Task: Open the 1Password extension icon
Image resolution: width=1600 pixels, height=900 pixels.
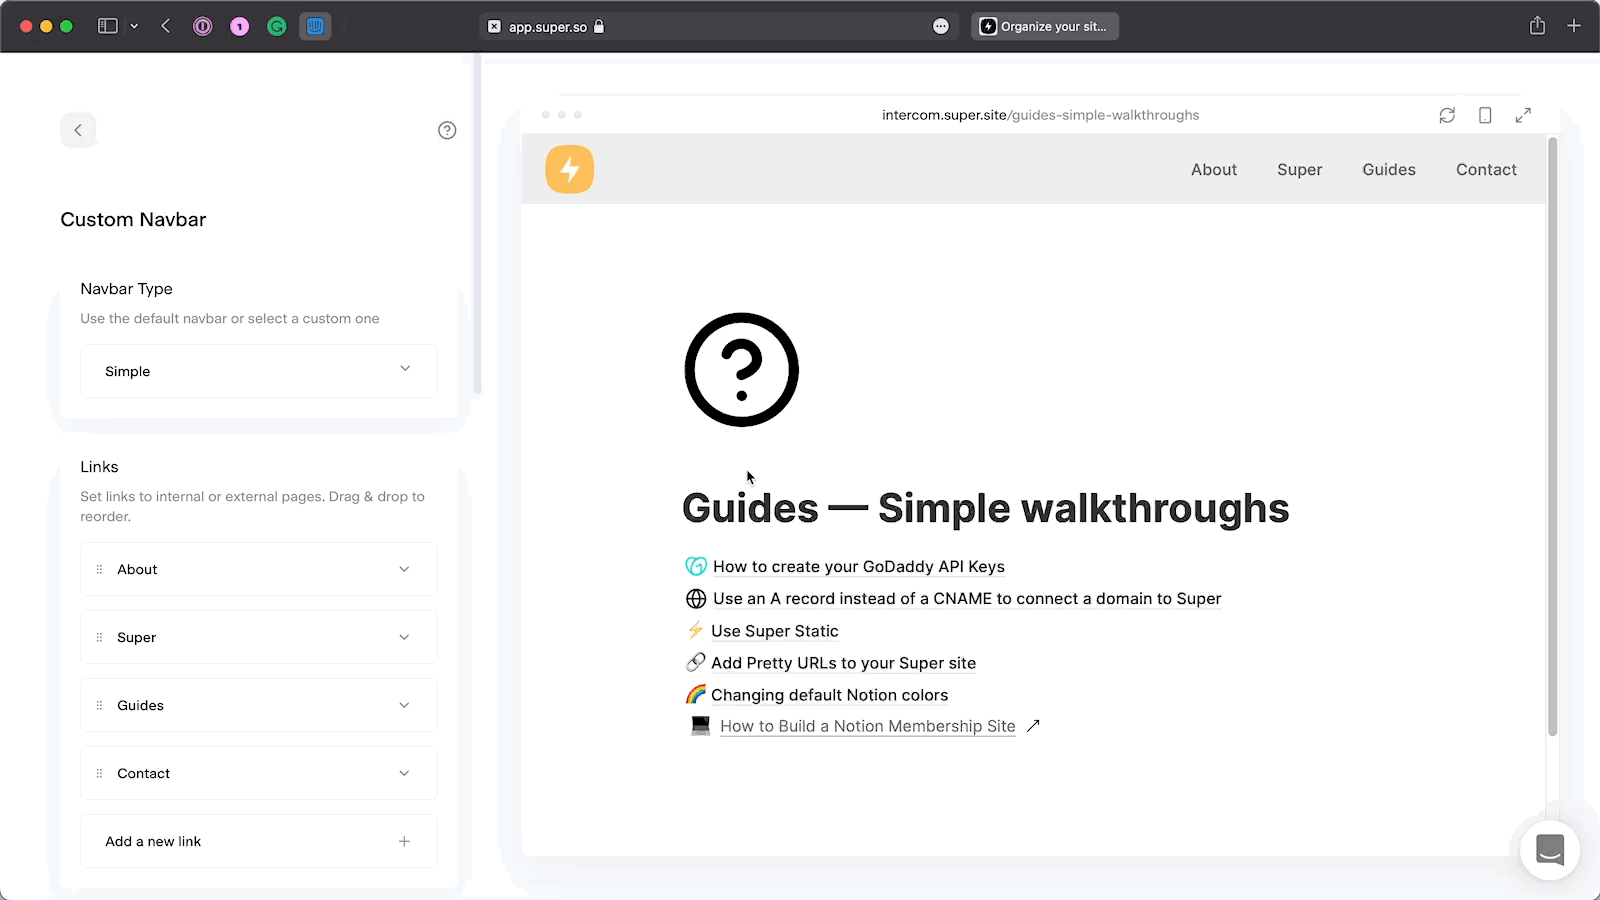Action: pyautogui.click(x=203, y=27)
